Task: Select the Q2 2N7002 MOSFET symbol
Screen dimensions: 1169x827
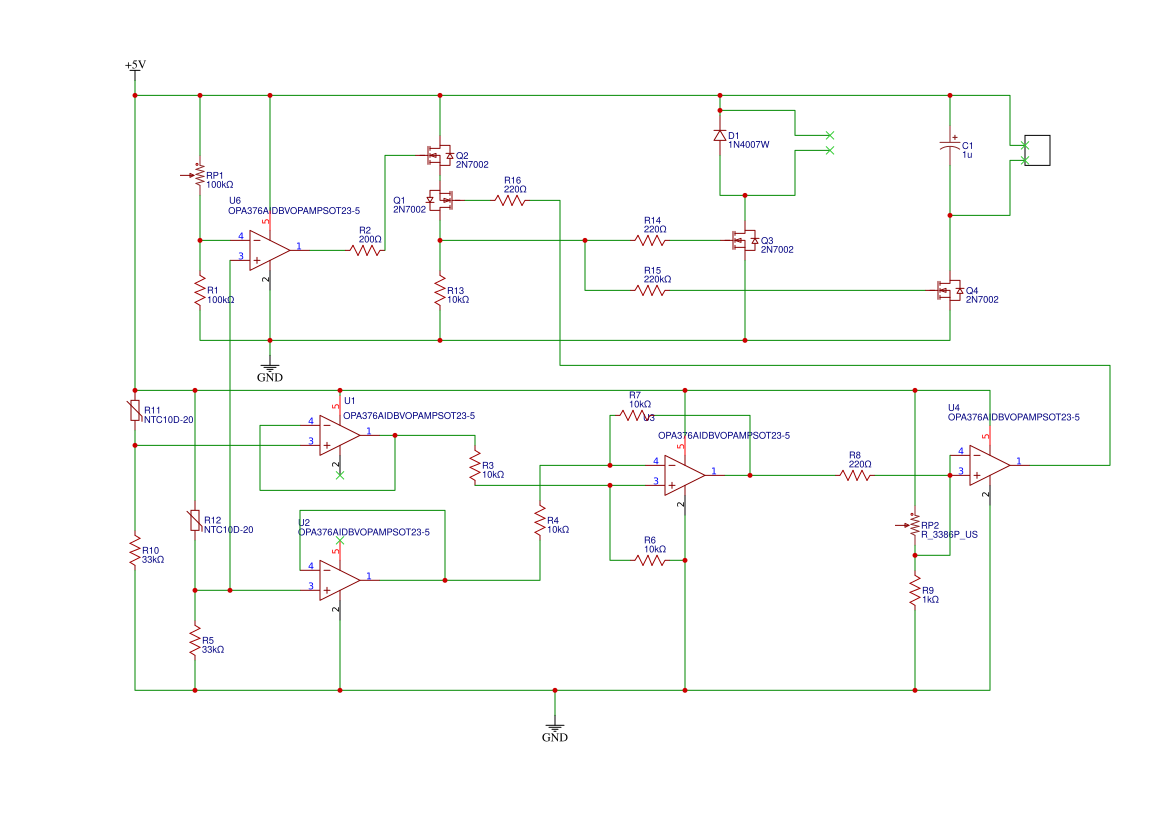Action: click(440, 155)
